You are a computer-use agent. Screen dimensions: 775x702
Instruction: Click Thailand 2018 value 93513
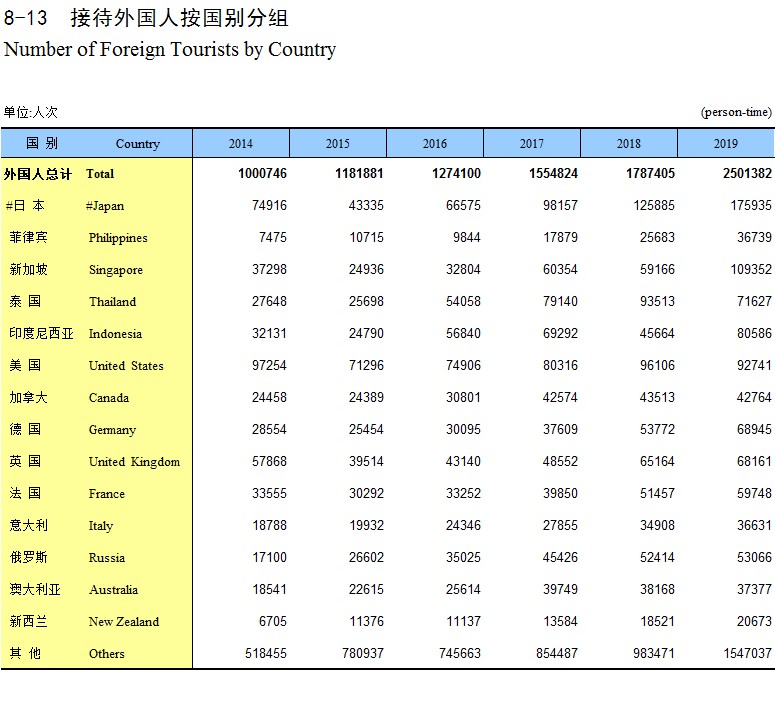click(x=657, y=301)
